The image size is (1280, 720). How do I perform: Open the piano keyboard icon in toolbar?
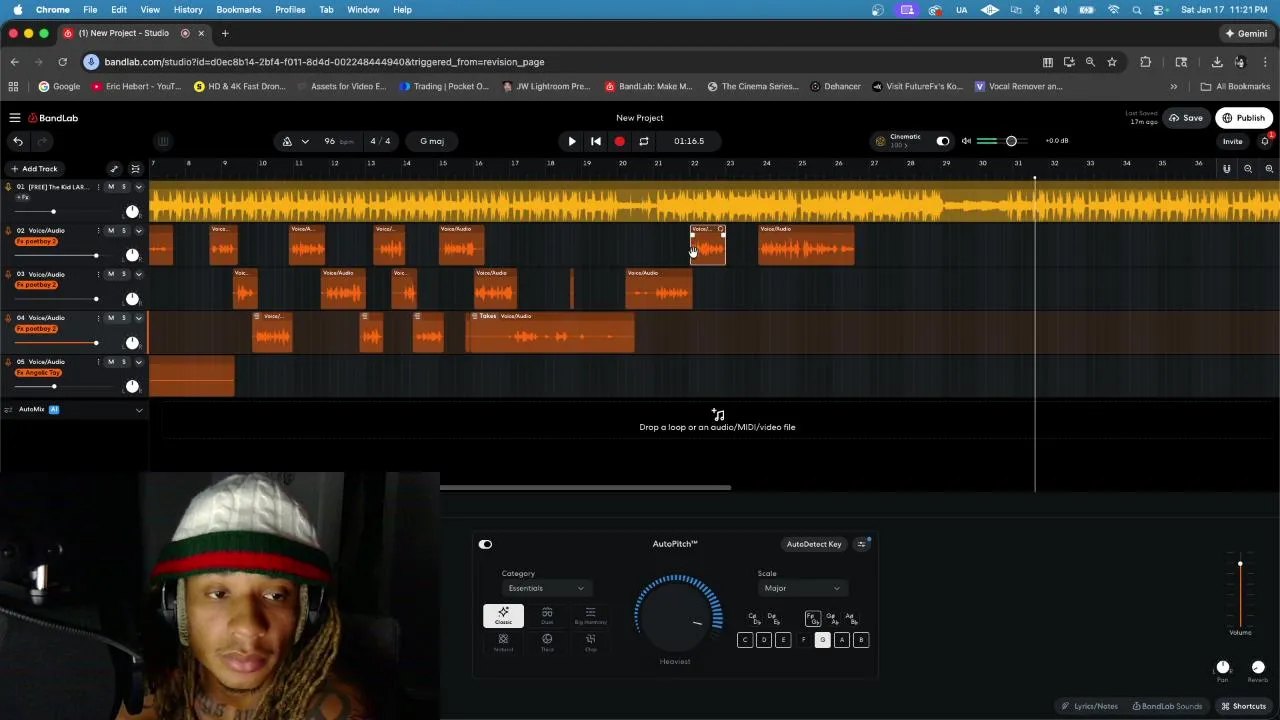click(x=163, y=141)
